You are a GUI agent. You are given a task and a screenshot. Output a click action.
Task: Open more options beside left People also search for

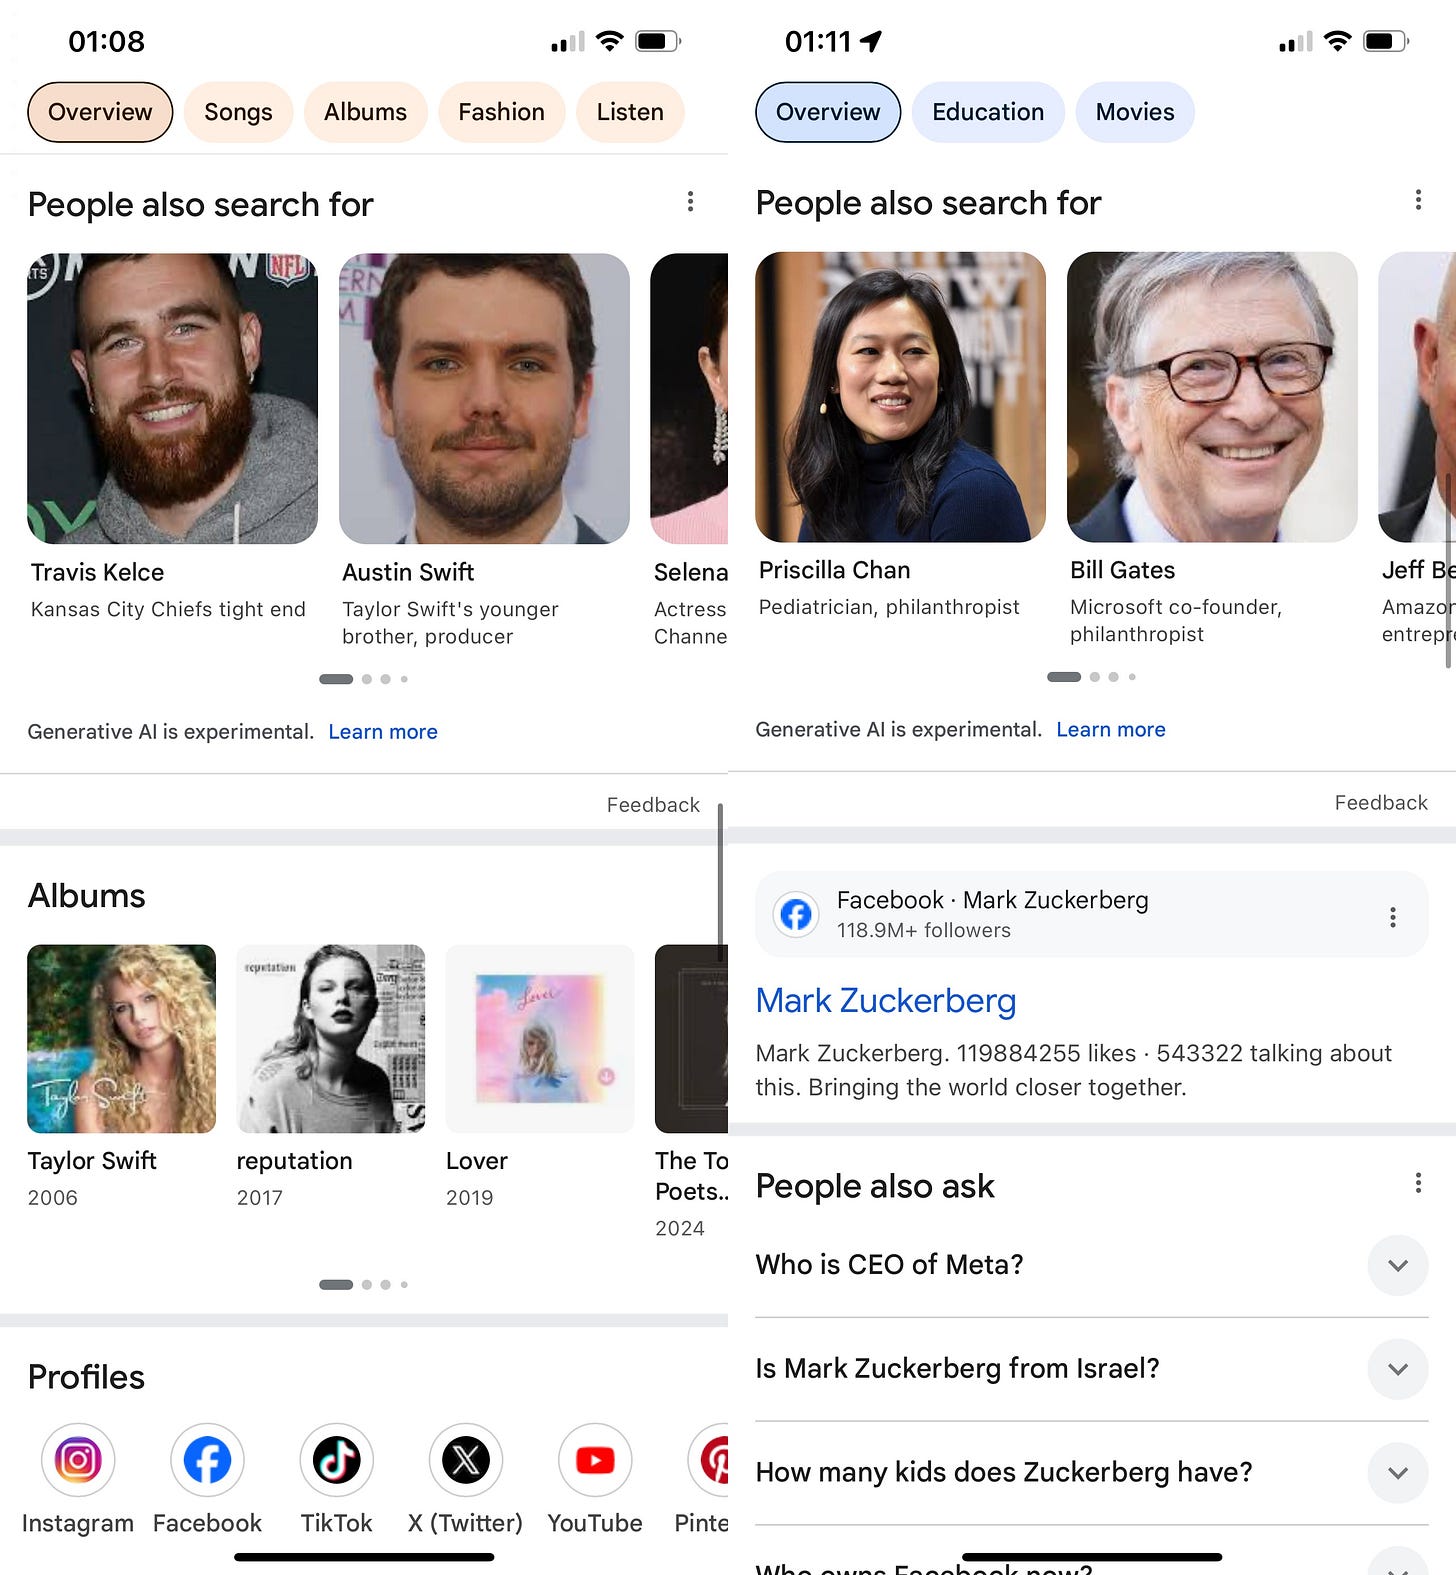coord(690,202)
